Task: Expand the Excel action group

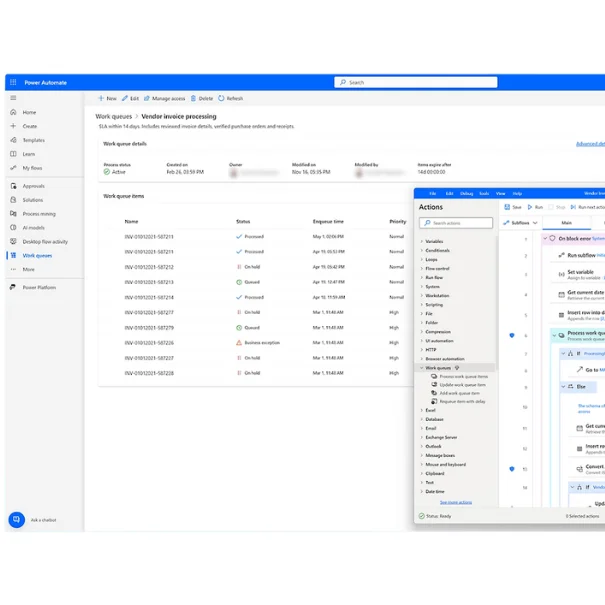Action: (421, 410)
